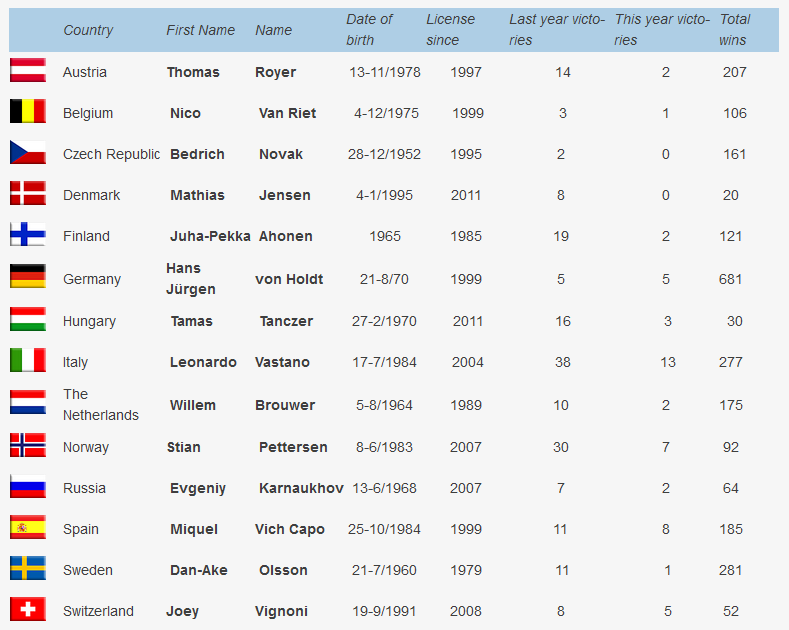Click the Country column header
This screenshot has height=630, width=789.
point(88,30)
